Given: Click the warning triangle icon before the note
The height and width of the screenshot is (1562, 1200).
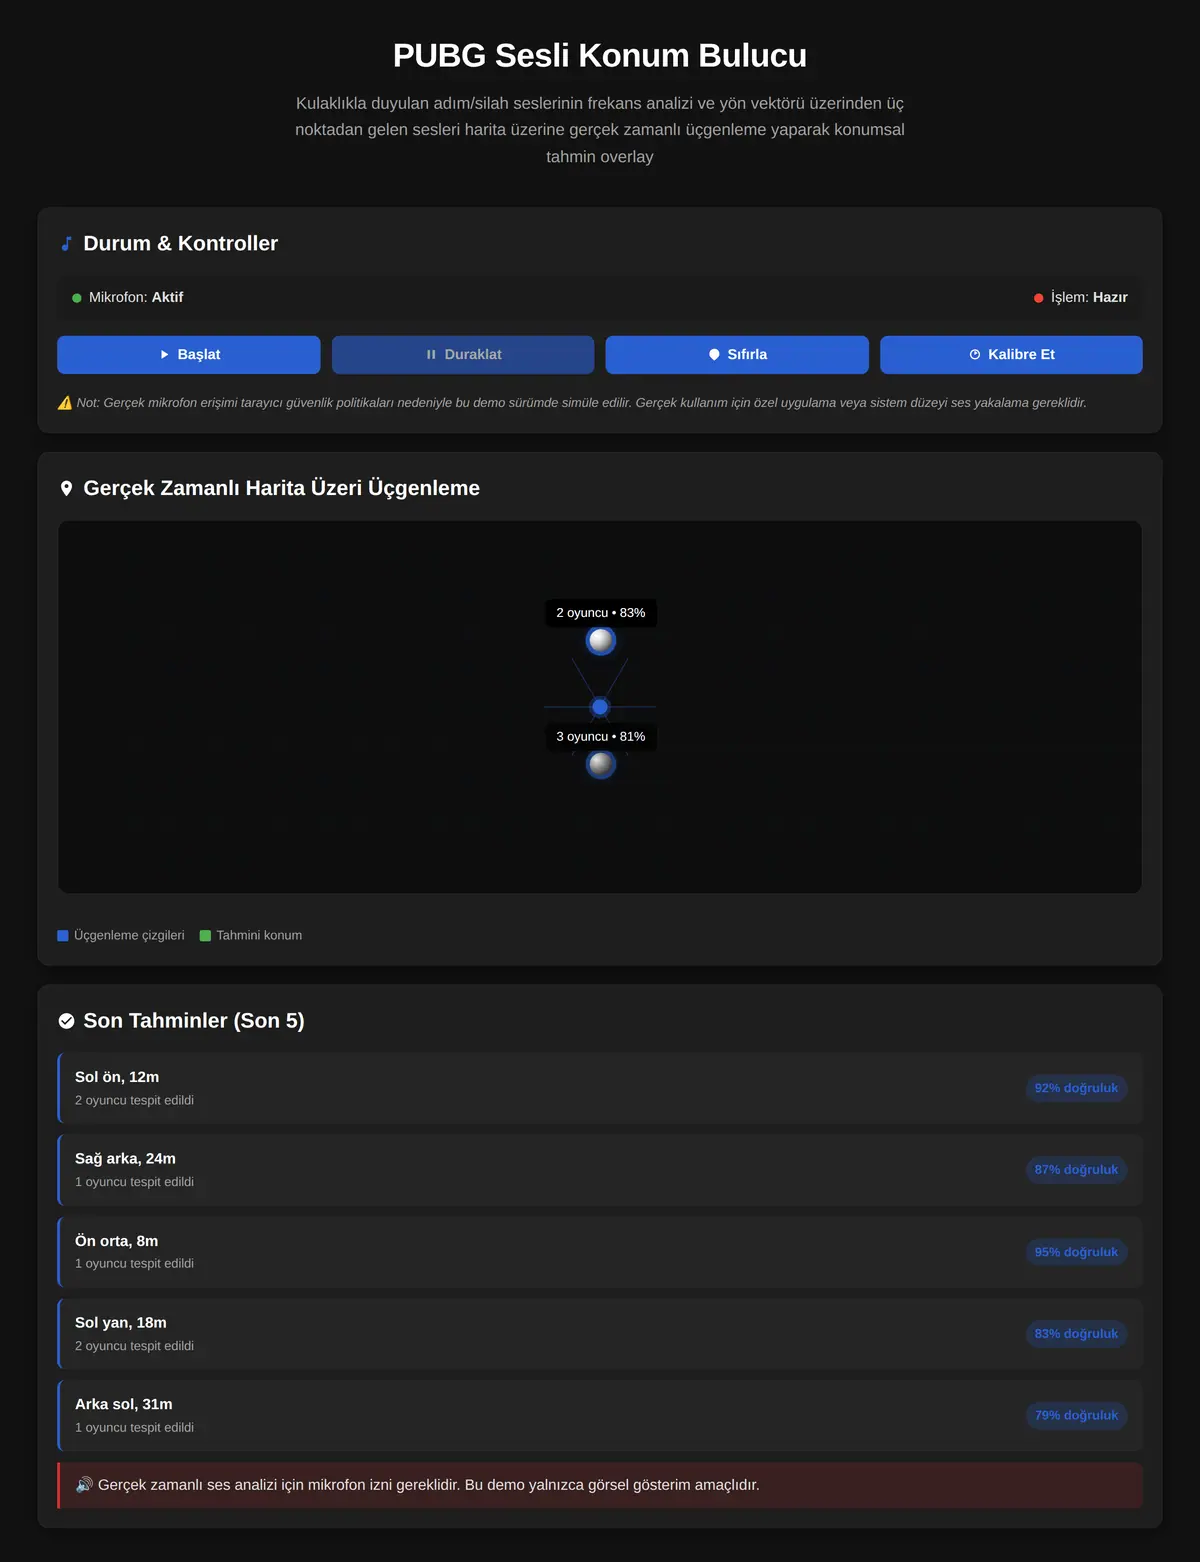Looking at the screenshot, I should pos(65,403).
